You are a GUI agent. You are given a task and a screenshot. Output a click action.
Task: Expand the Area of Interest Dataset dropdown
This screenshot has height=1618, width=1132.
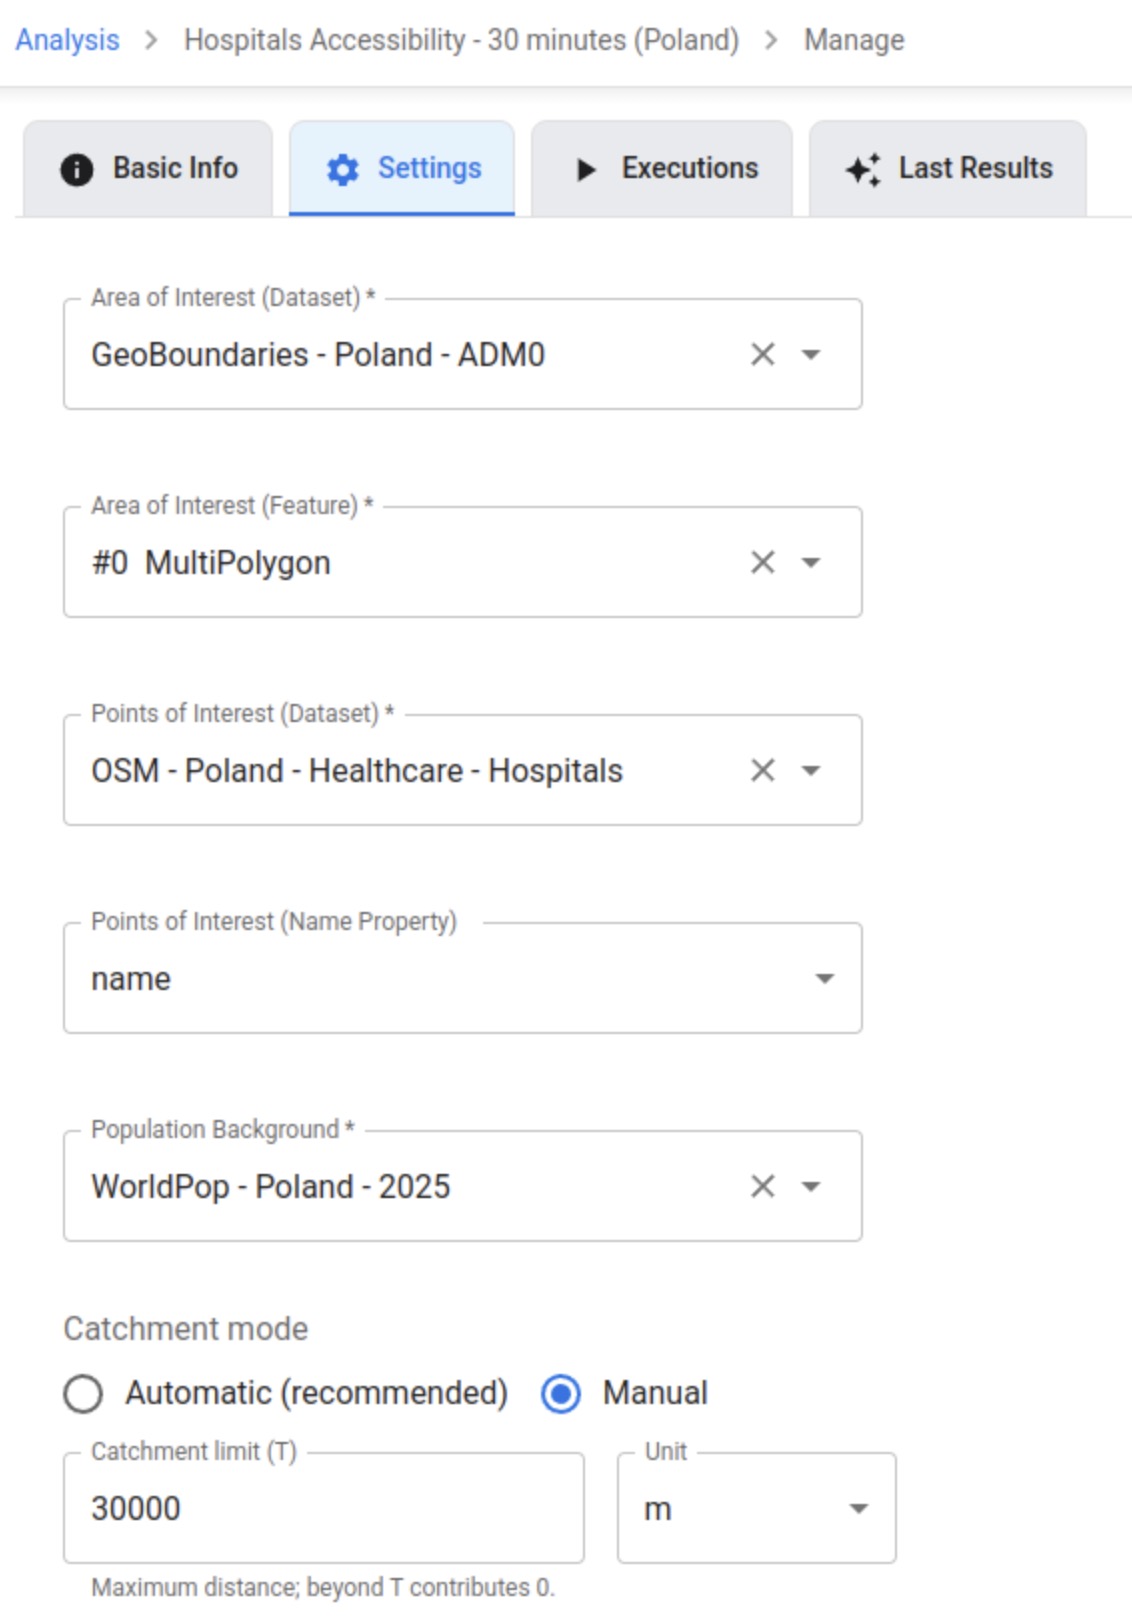tap(812, 354)
